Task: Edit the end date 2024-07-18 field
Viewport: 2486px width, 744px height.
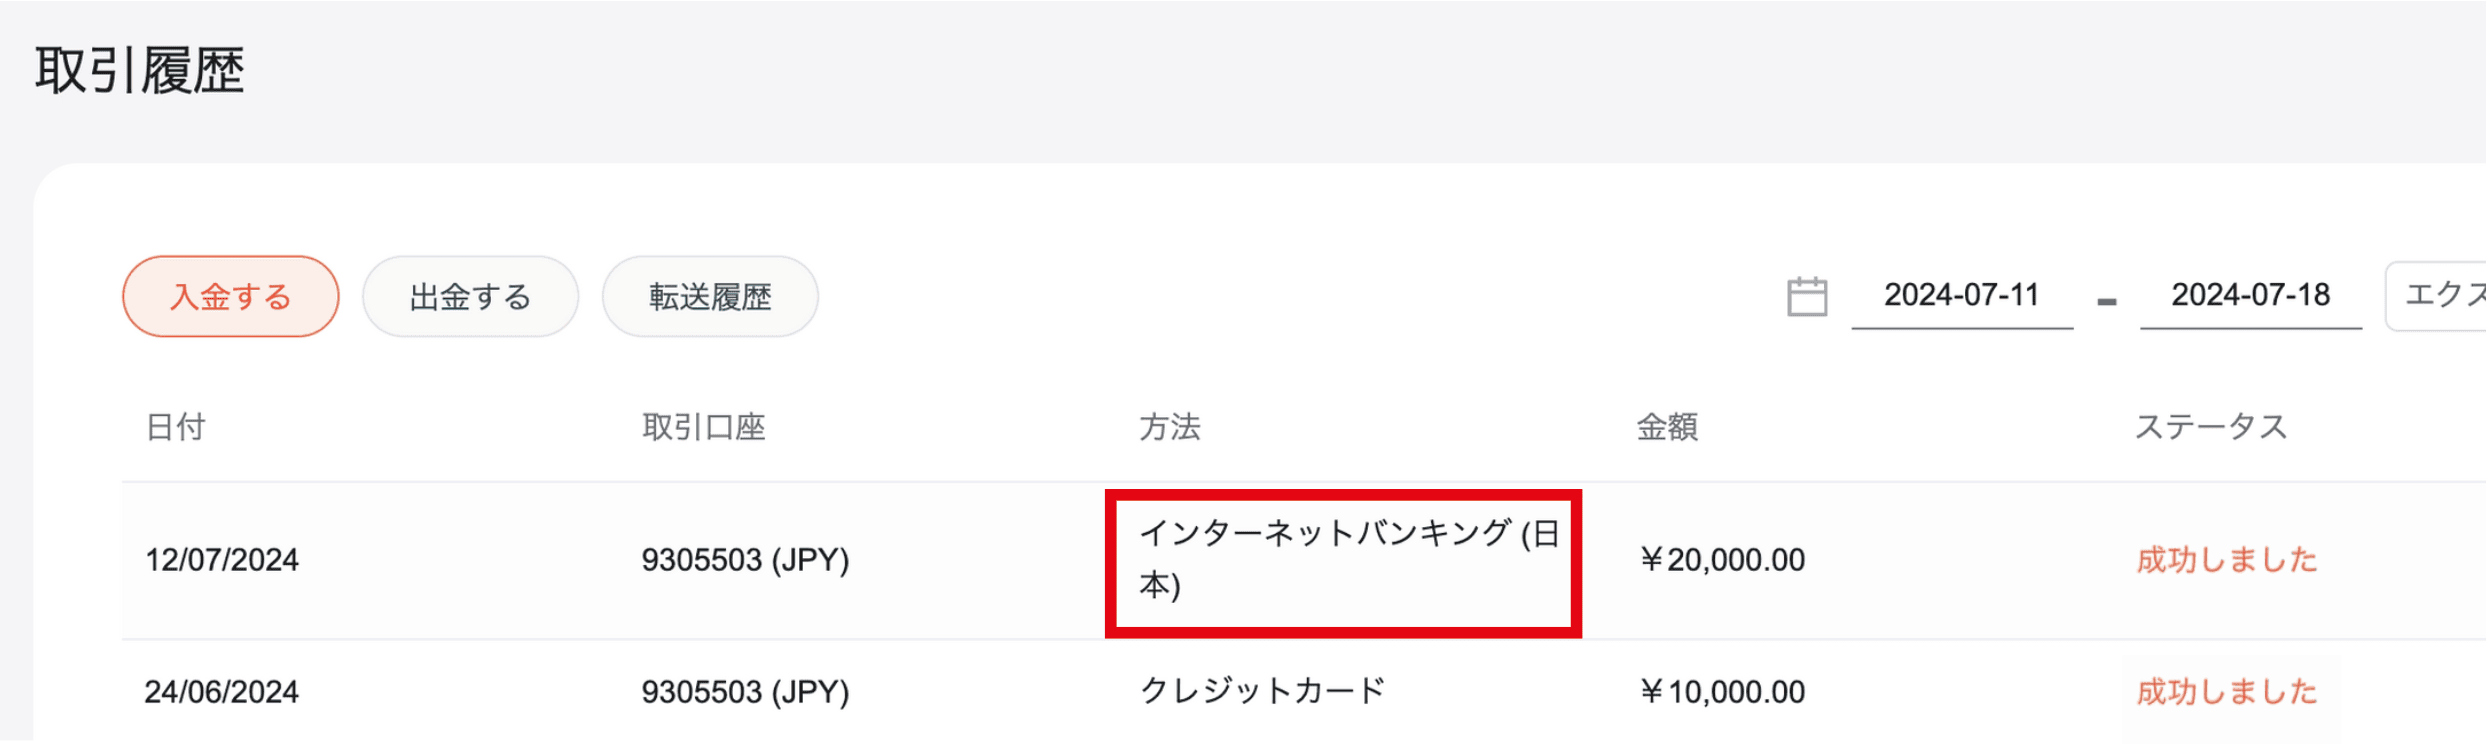Action: [2250, 296]
